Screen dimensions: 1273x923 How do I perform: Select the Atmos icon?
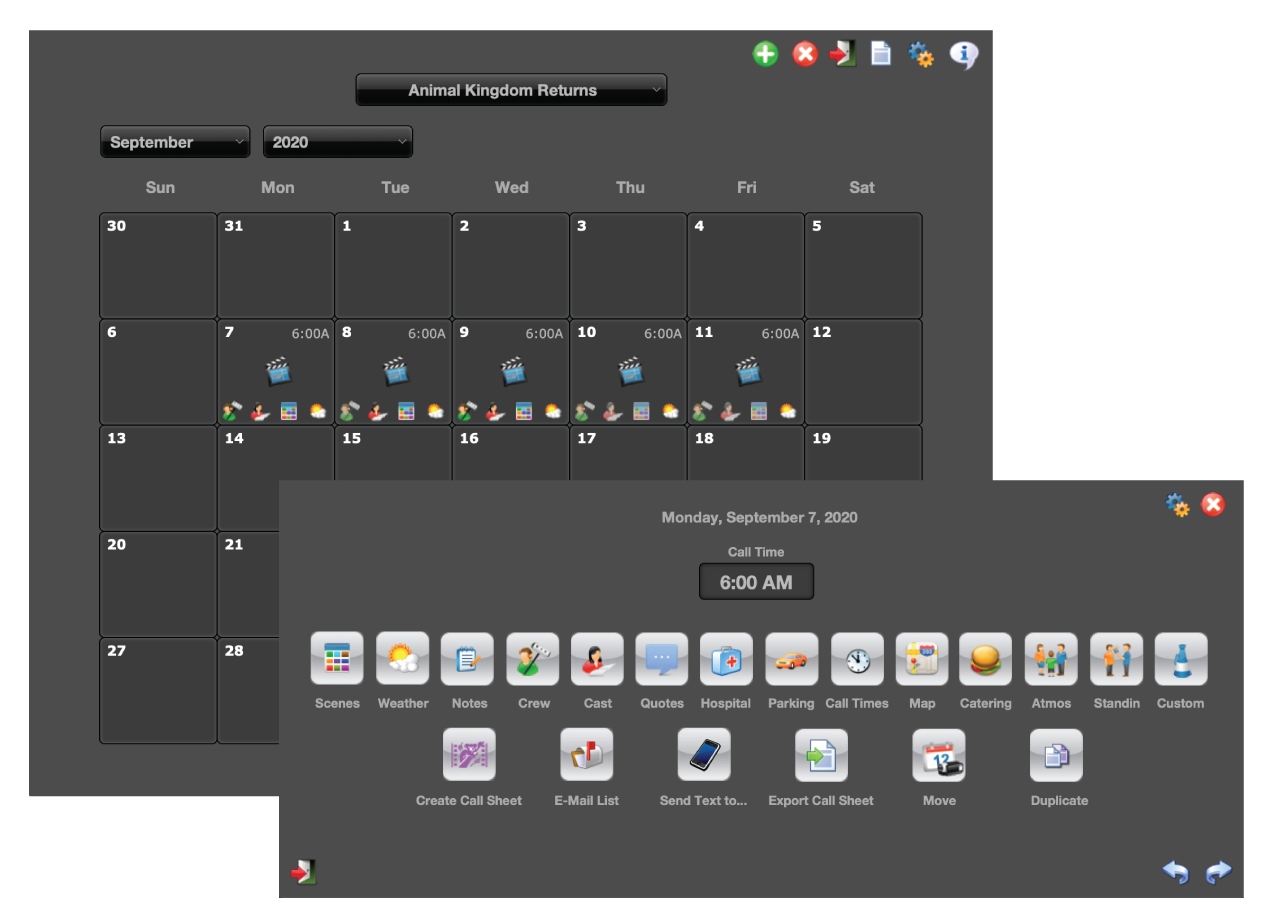tap(1050, 659)
